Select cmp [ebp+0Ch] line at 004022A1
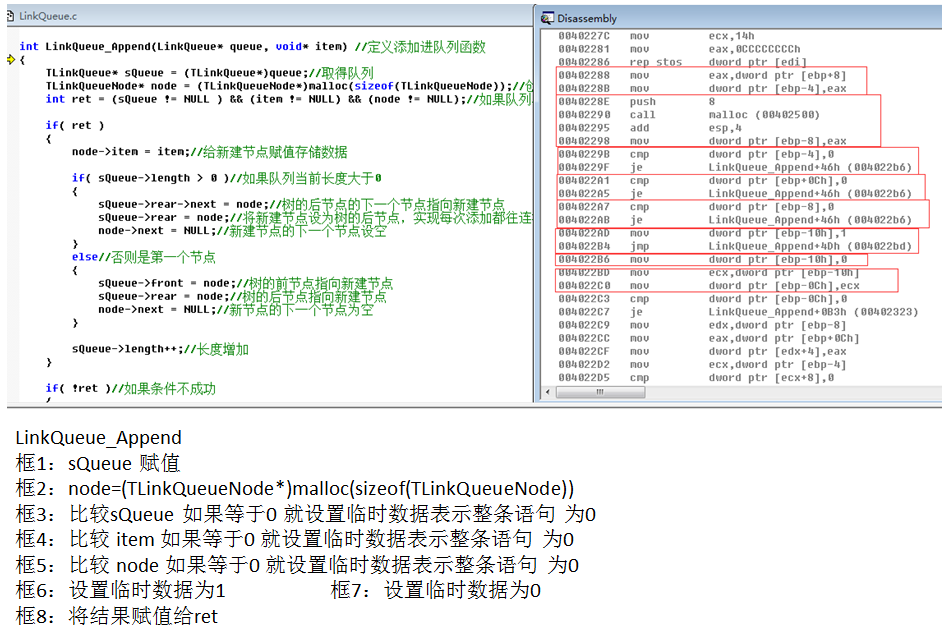Screen dimensions: 950x635 point(702,181)
